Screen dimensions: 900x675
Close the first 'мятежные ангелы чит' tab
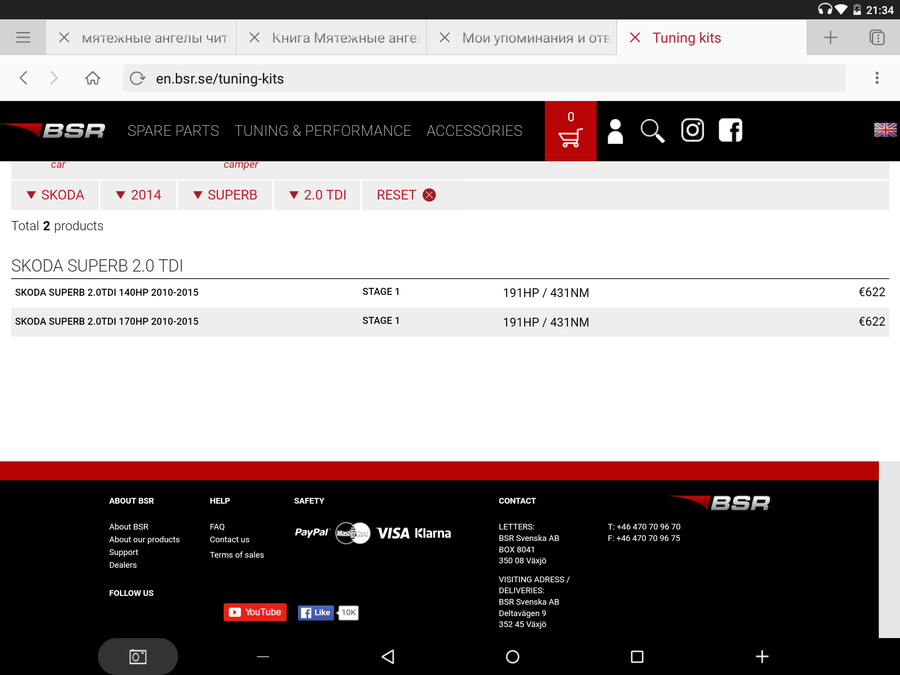pyautogui.click(x=64, y=38)
